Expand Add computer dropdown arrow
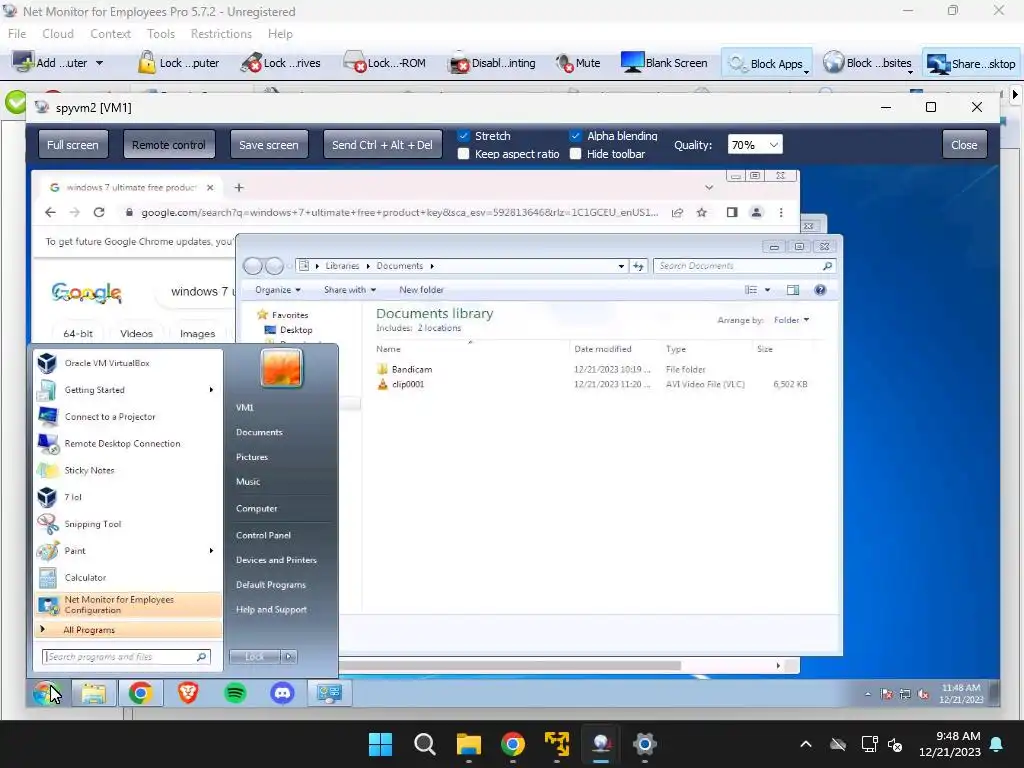1024x768 pixels. tap(99, 63)
